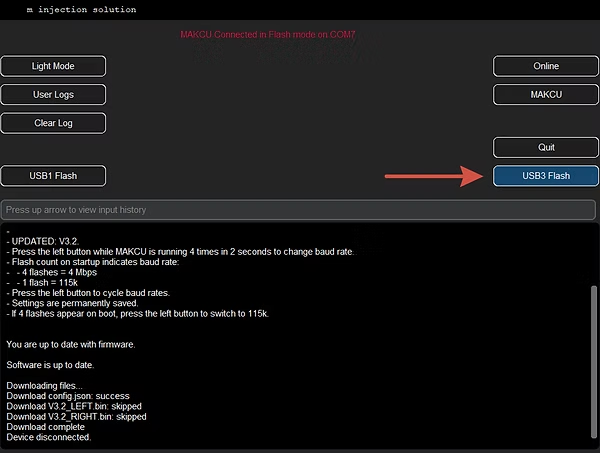Screen dimensions: 600x453
Task: Click the Online button
Action: [545, 66]
